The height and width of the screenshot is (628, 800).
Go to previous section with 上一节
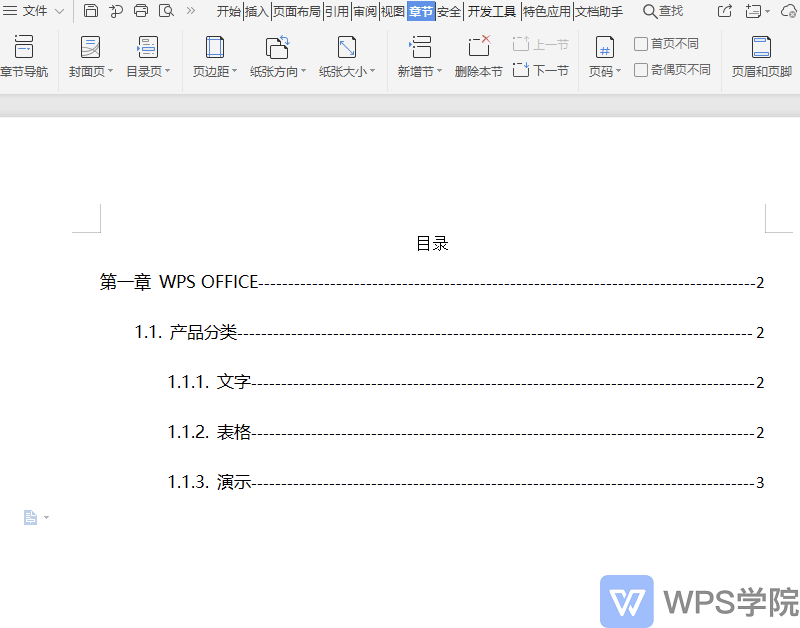[x=541, y=44]
